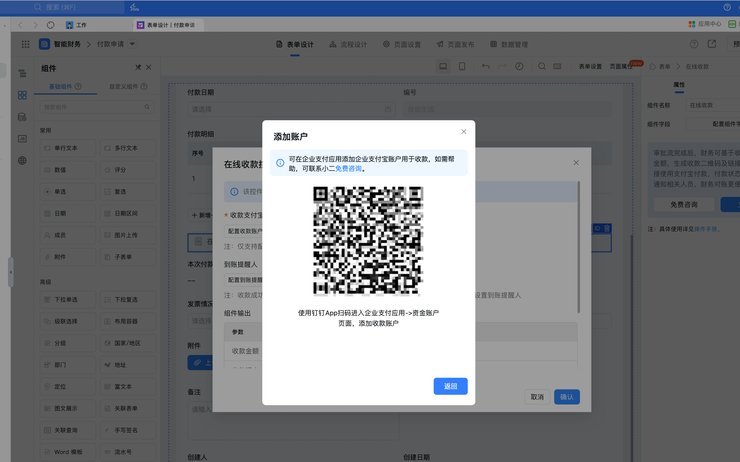Click 取消 in the 在线收款 dialog

pyautogui.click(x=537, y=397)
